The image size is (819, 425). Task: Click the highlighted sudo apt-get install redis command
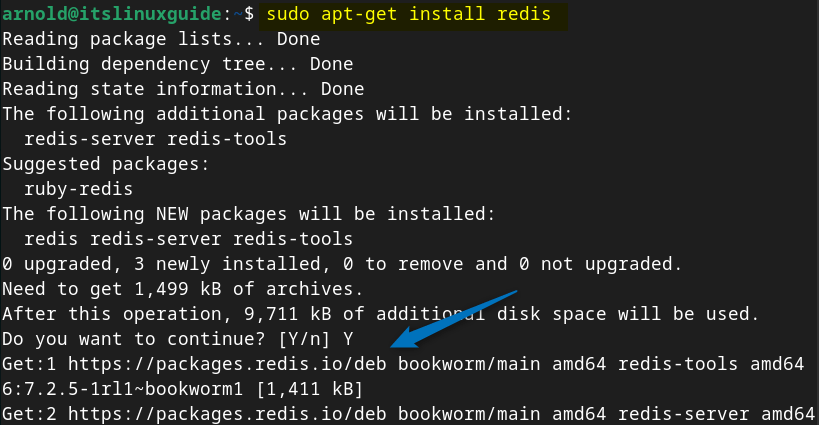click(413, 15)
